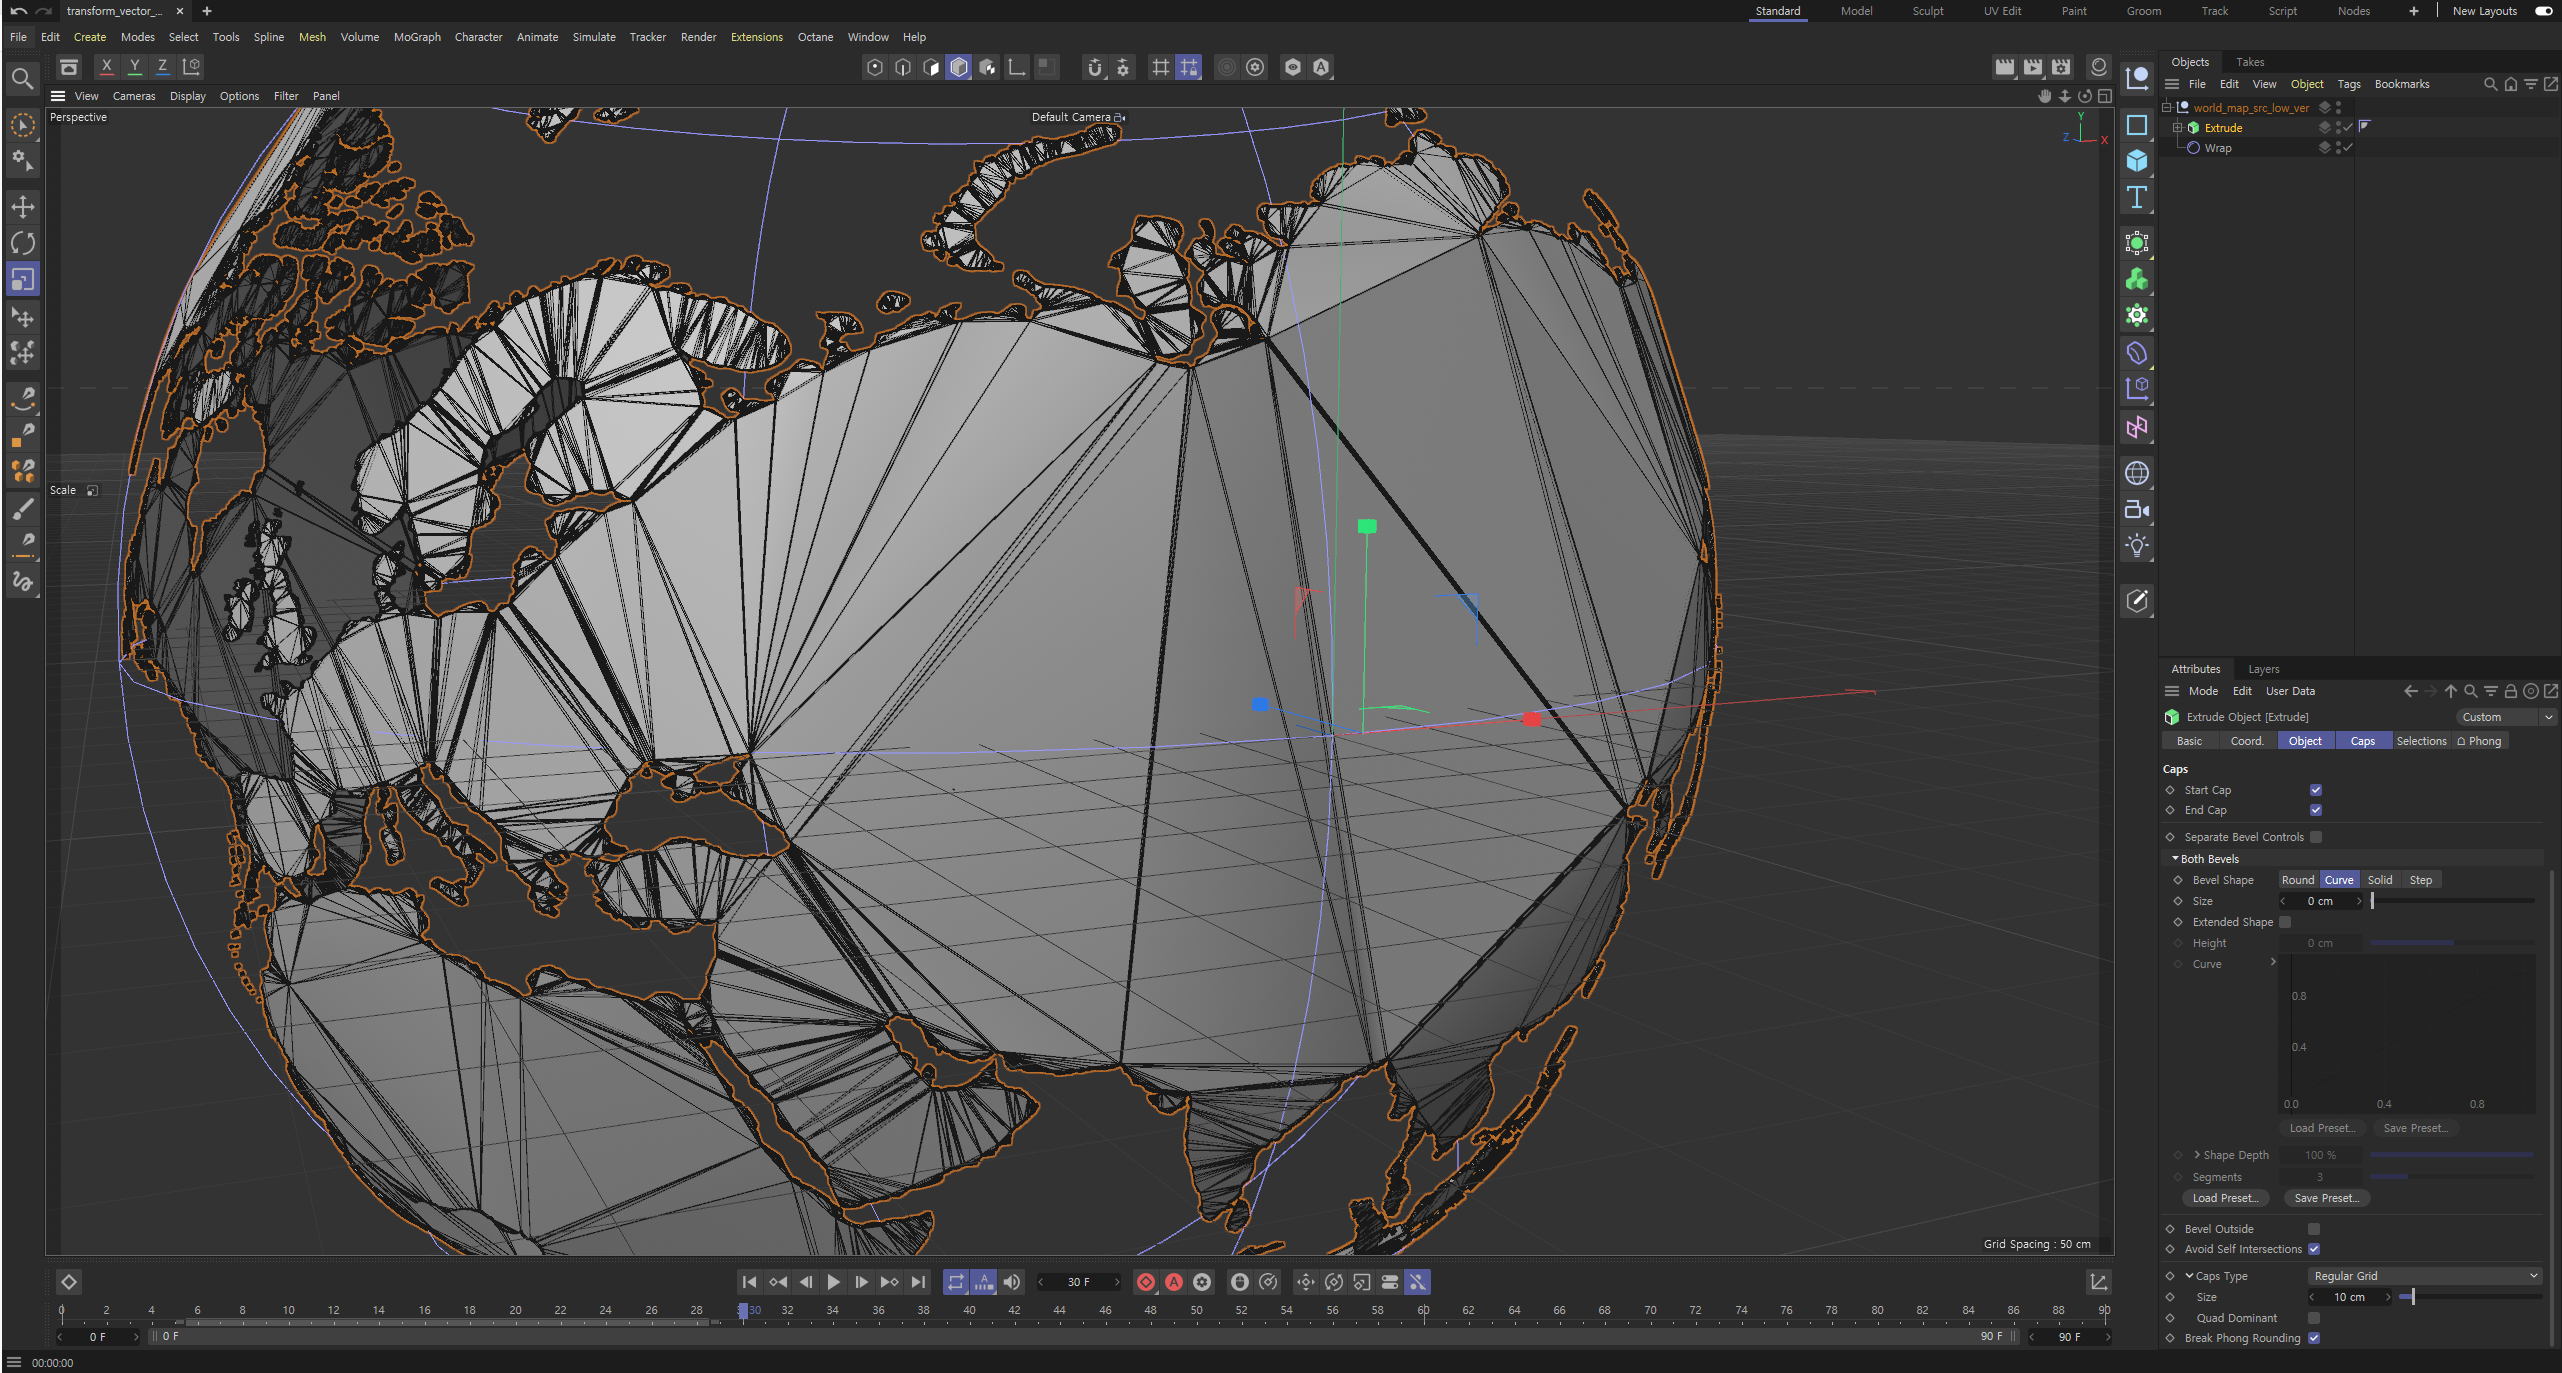Enable Extended Shape checkbox
2562x1373 pixels.
(x=2285, y=922)
